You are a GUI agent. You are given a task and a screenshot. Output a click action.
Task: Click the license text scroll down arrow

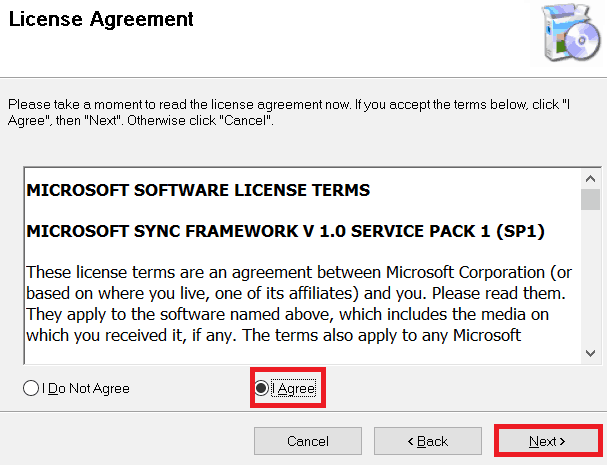tap(590, 353)
